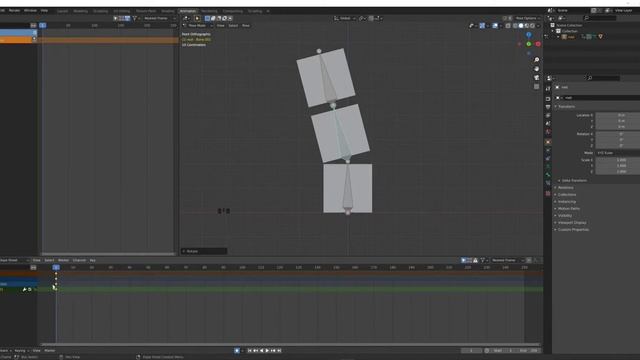Viewport: 640px width, 360px height.
Task: Select solid viewport shading mode
Action: [521, 26]
